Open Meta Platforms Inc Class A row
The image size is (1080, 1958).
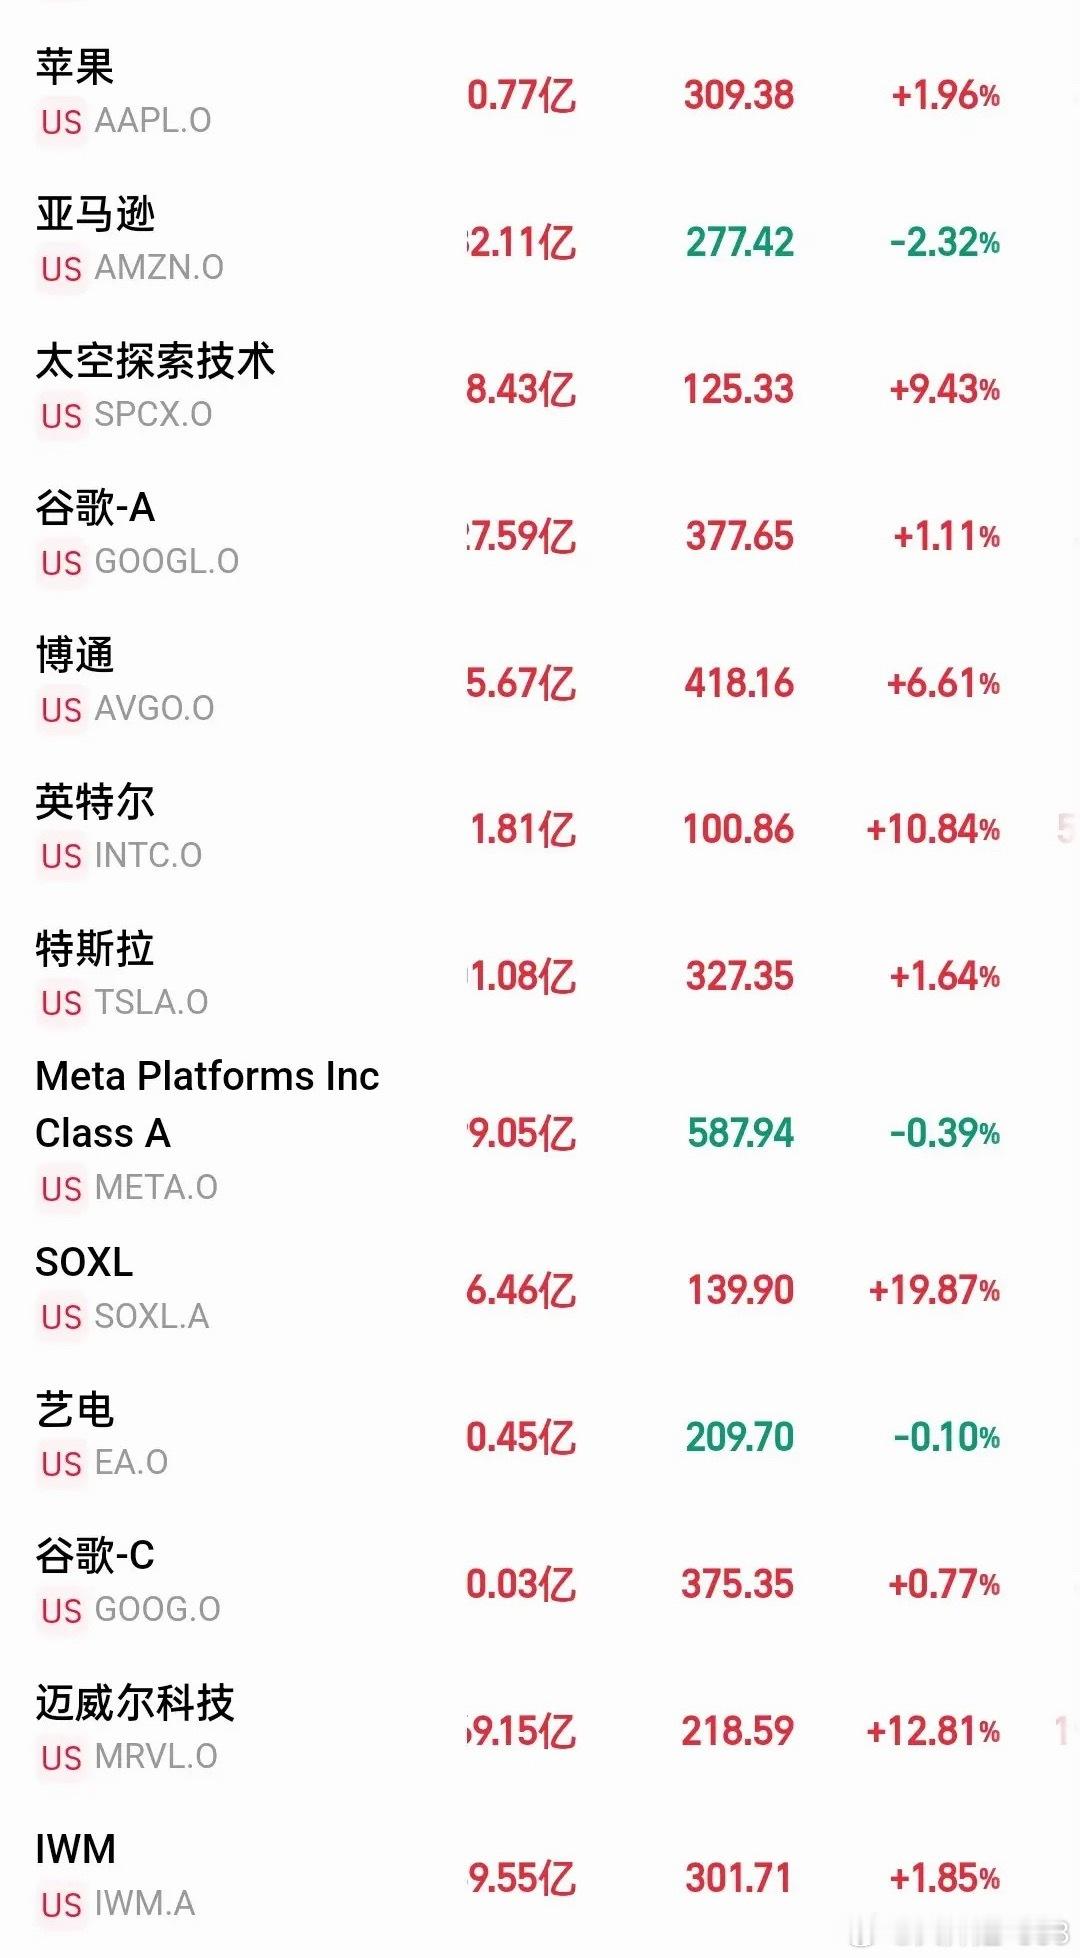[x=540, y=1133]
